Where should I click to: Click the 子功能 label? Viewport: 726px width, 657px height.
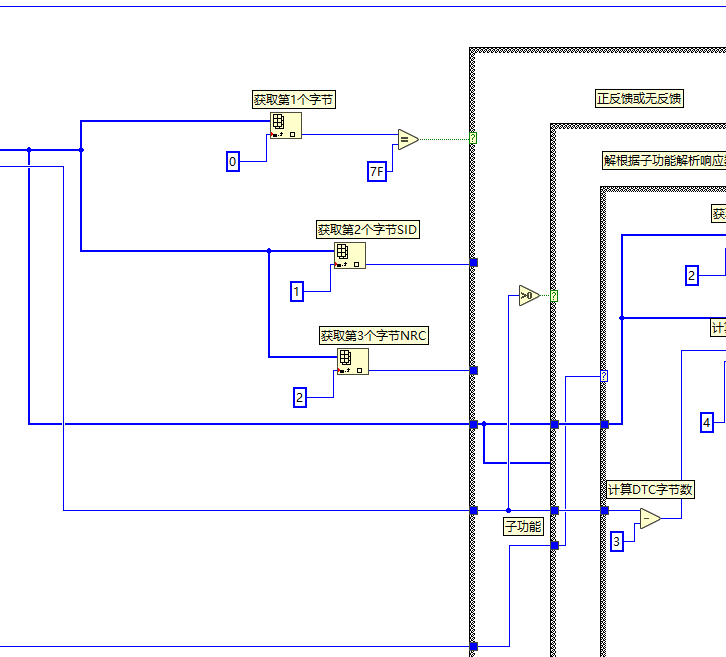click(523, 526)
